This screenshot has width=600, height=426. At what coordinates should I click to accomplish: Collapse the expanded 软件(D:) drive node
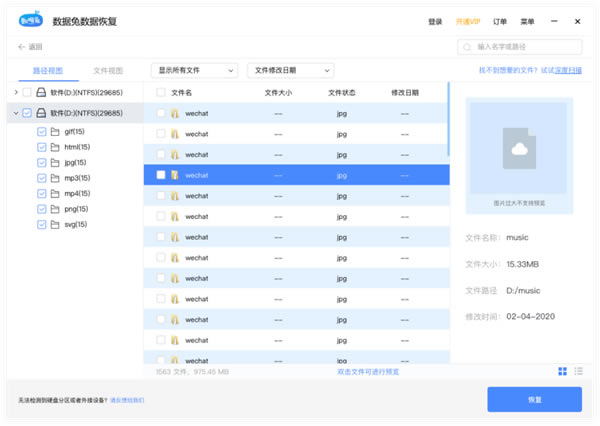click(16, 113)
